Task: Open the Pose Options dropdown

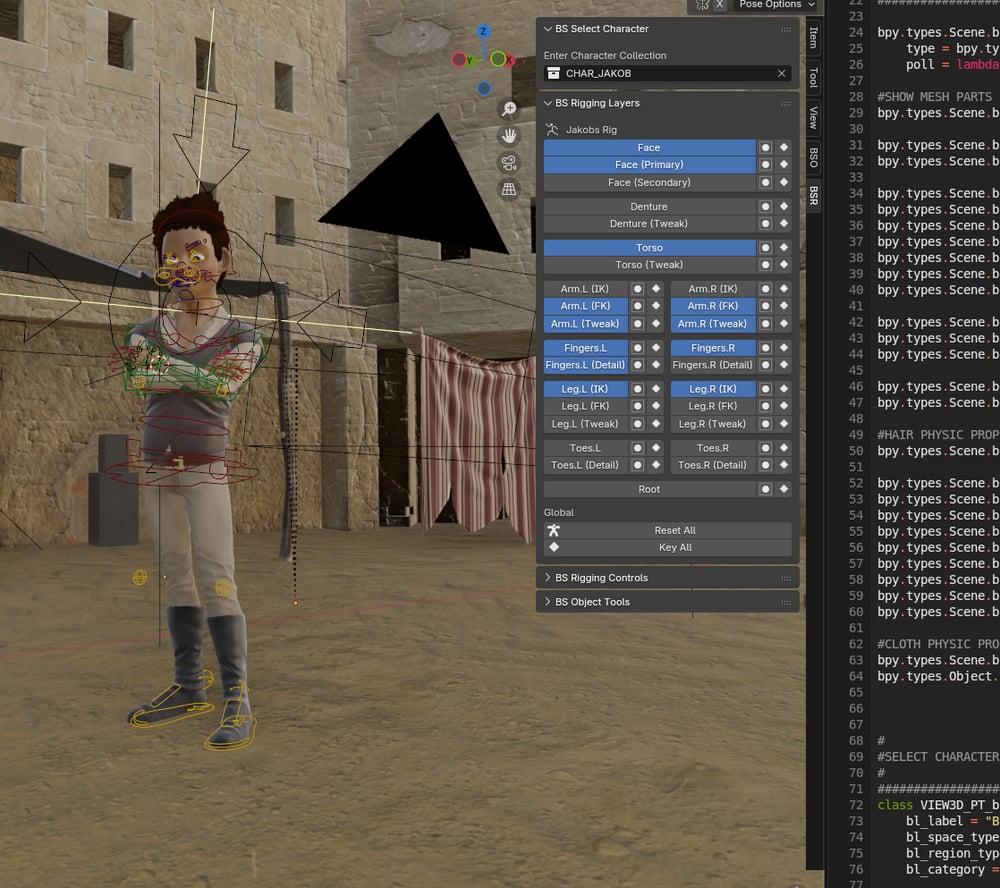Action: pos(777,4)
